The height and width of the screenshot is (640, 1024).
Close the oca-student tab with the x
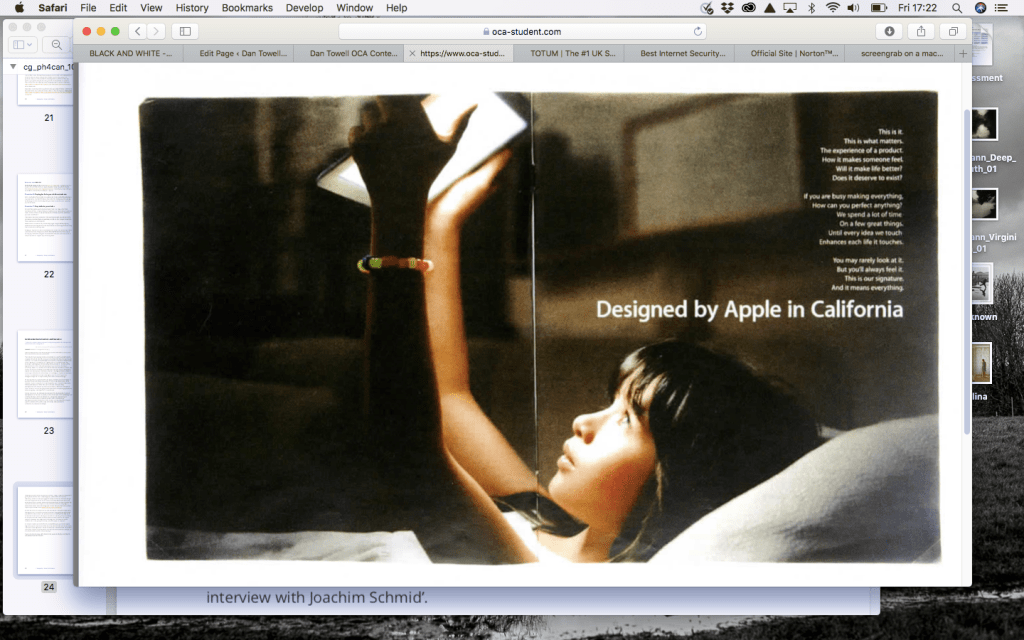(412, 54)
